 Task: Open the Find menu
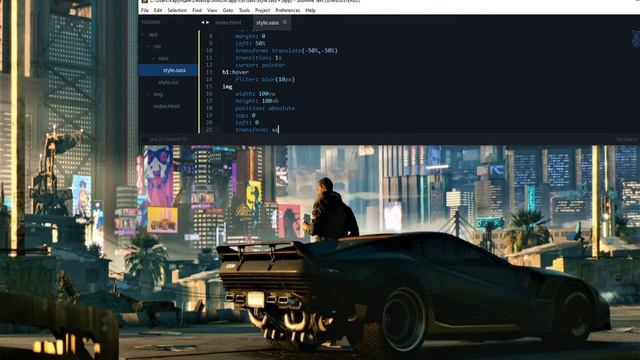(197, 10)
